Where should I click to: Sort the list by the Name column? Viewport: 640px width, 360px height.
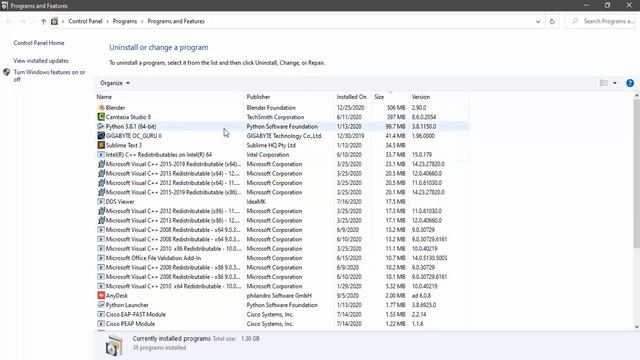click(104, 97)
